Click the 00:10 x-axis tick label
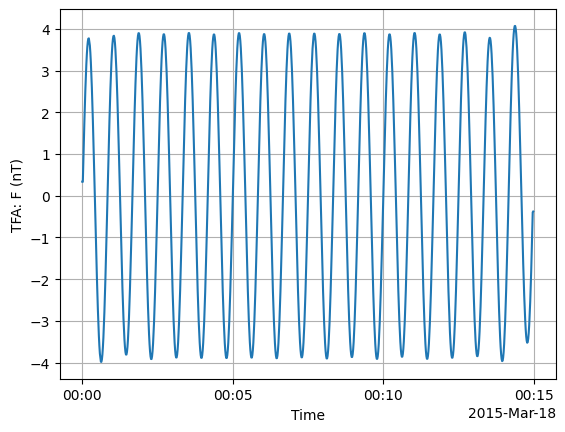Viewport: 565px width, 432px height. (x=383, y=396)
